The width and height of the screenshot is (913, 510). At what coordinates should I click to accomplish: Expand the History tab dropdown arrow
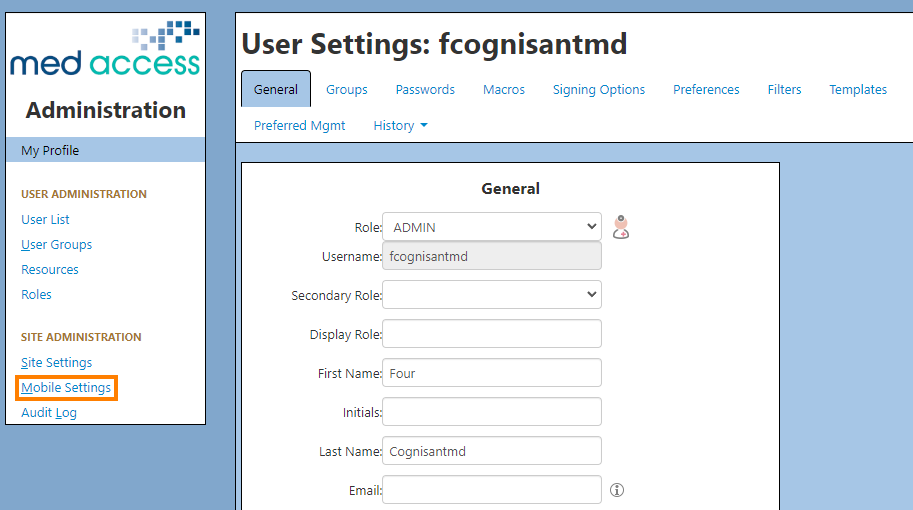[x=424, y=126]
